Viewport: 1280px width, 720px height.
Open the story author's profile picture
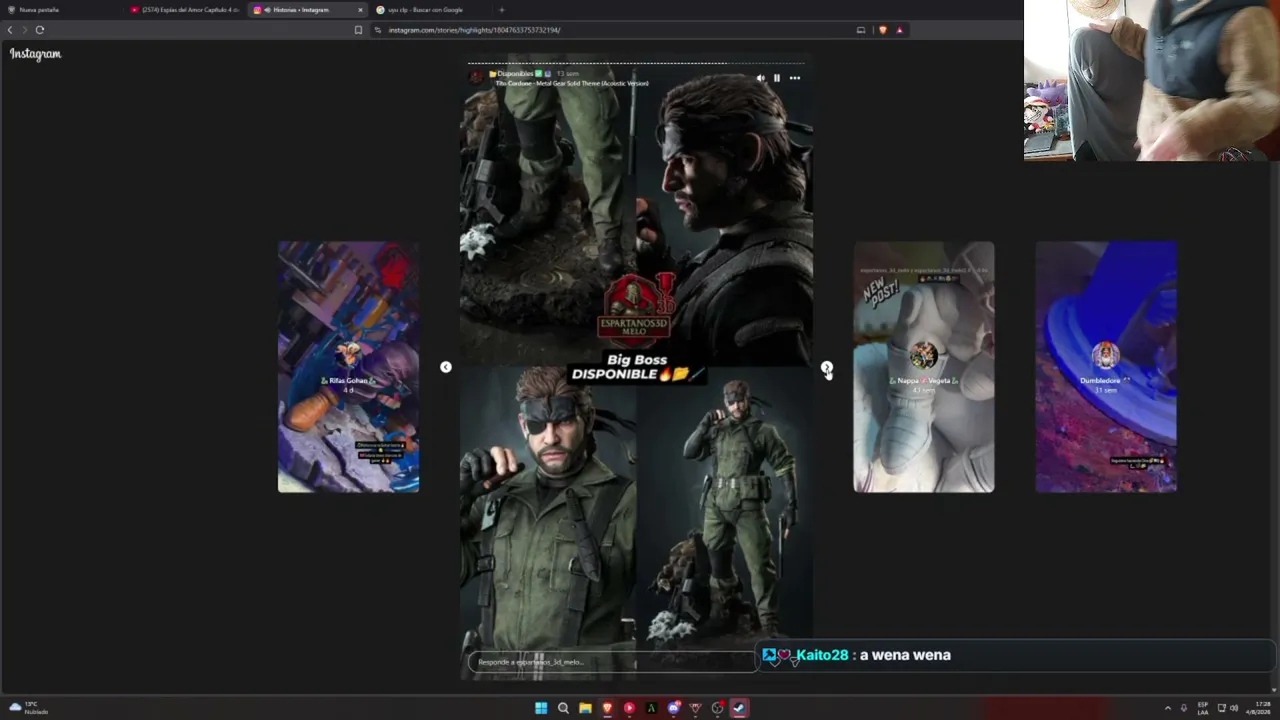477,76
